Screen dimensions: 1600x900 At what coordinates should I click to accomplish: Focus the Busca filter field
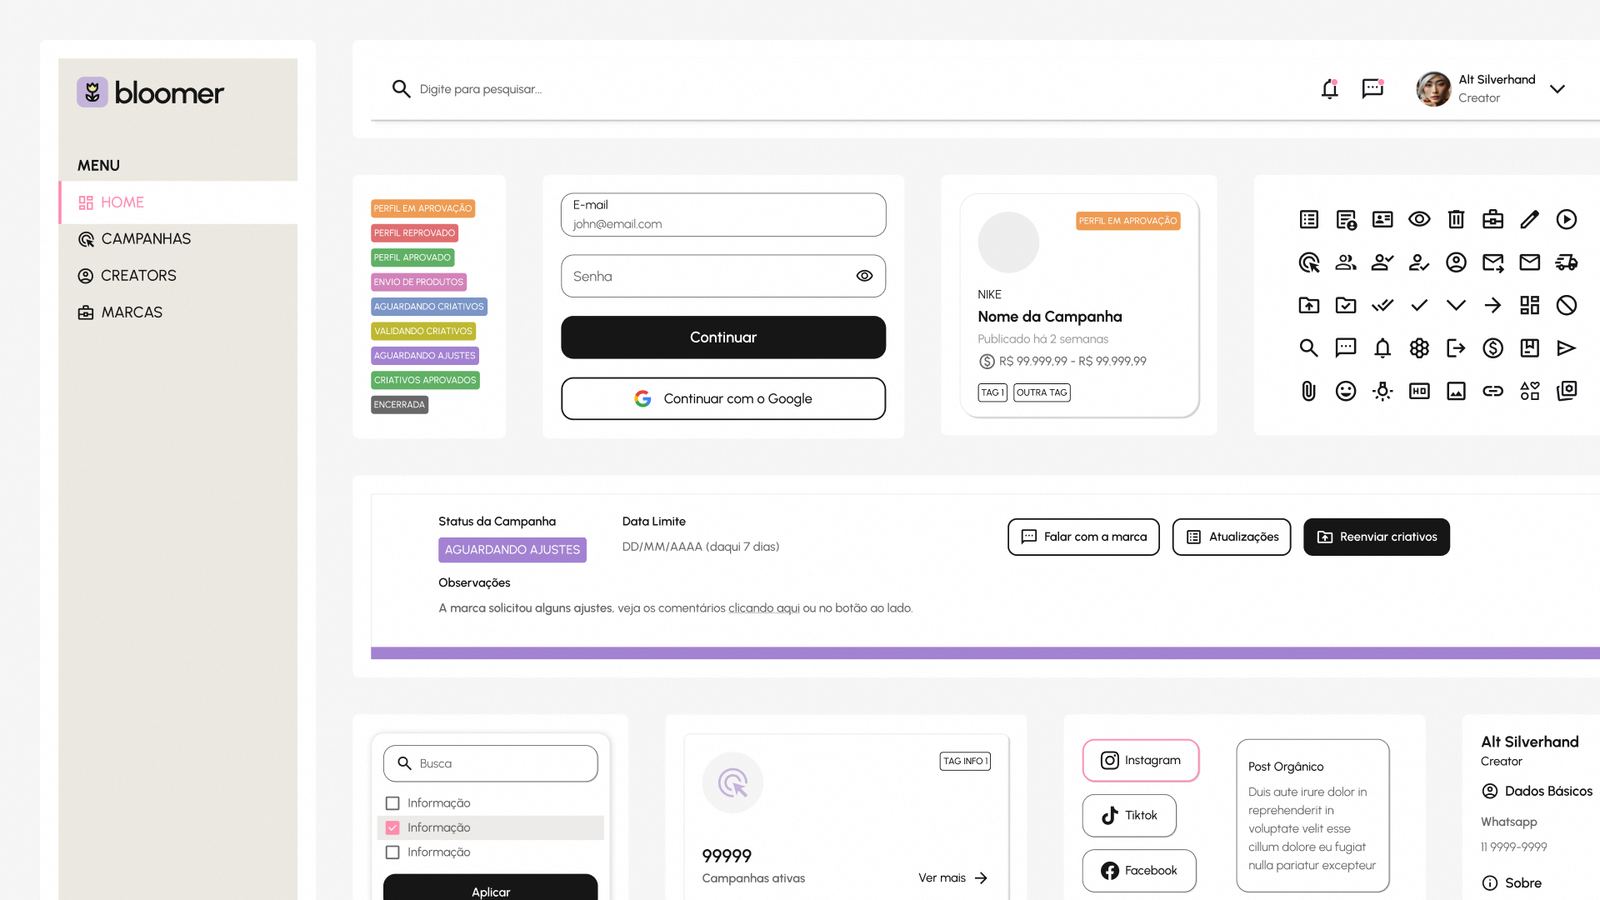click(491, 763)
